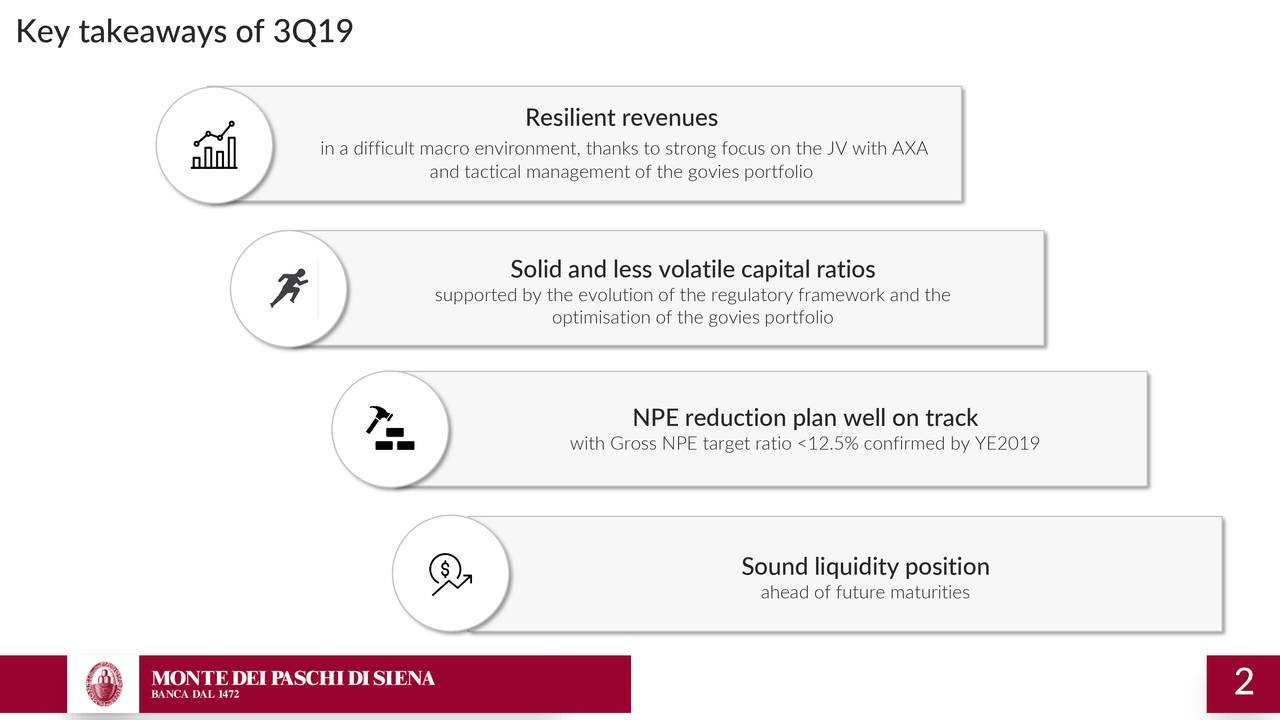This screenshot has height=720, width=1280.
Task: Click the Monte dei Paschi crest logo
Action: [x=103, y=684]
